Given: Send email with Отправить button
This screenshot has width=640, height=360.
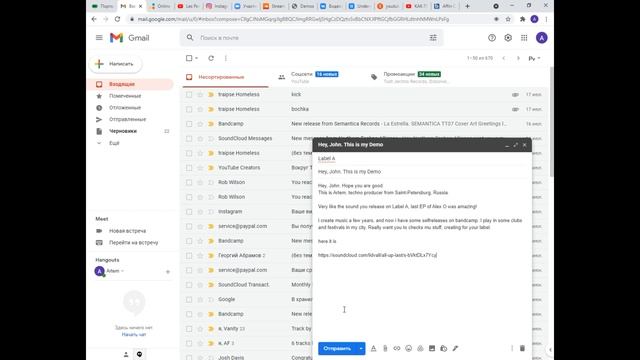Looking at the screenshot, I should pos(337,348).
